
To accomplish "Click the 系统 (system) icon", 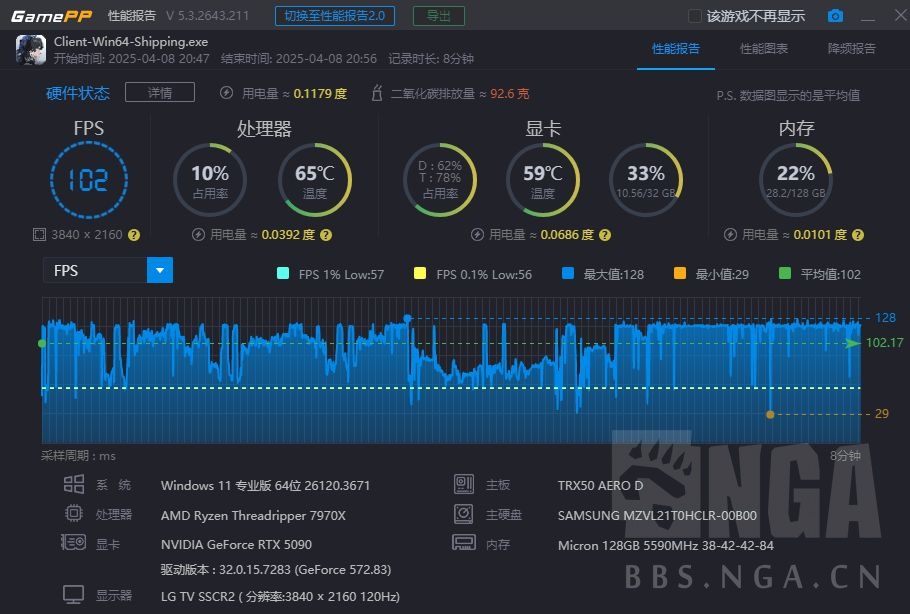I will [72, 484].
